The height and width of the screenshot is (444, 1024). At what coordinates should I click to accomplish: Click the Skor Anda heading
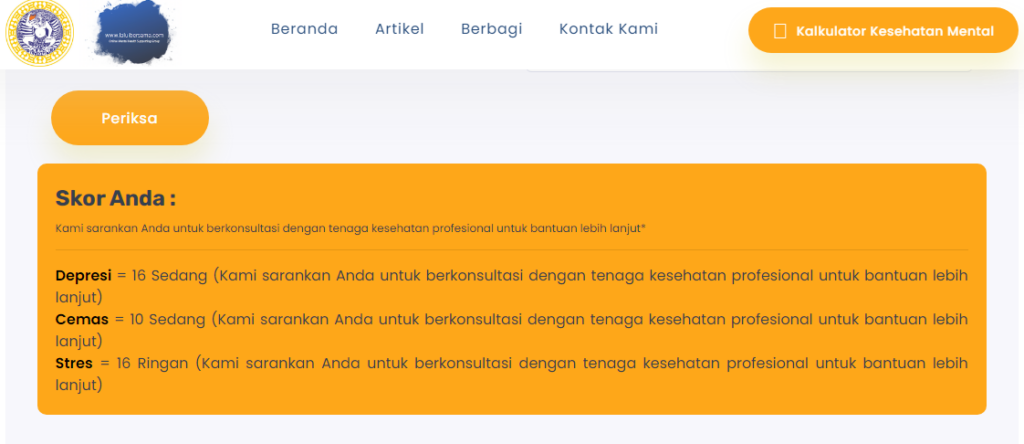click(116, 198)
